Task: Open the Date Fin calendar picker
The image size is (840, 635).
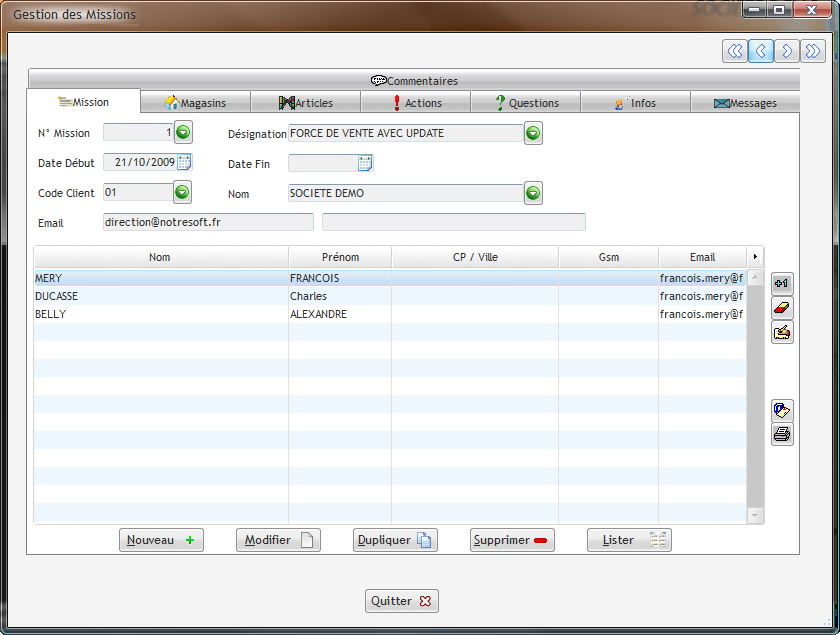Action: click(x=365, y=163)
